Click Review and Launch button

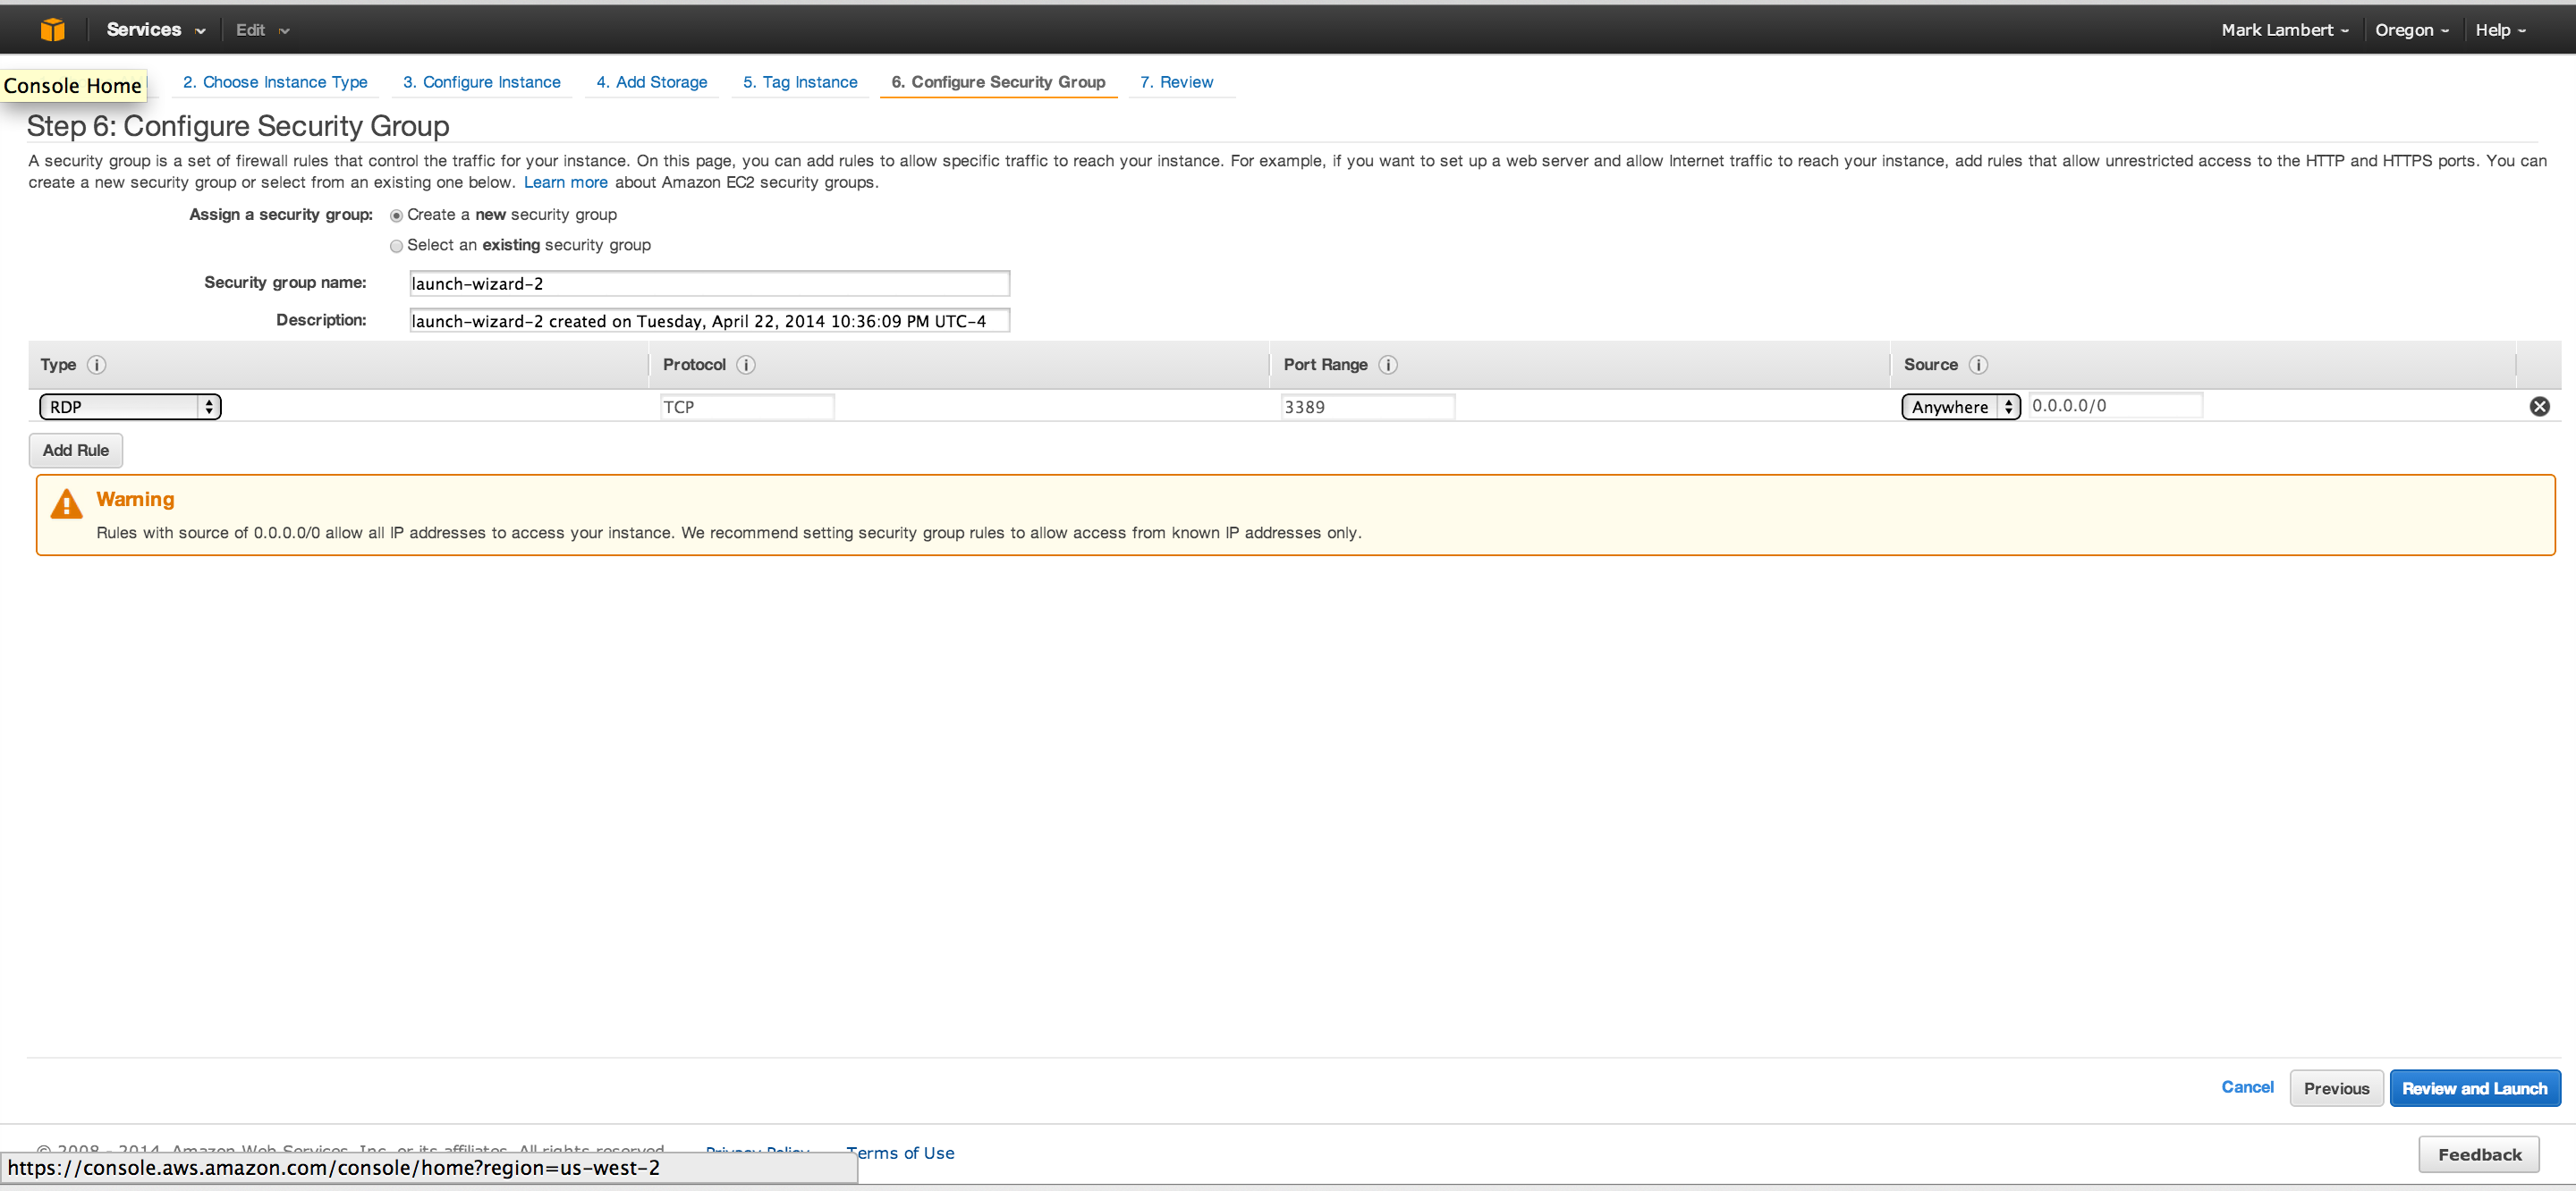coord(2474,1088)
